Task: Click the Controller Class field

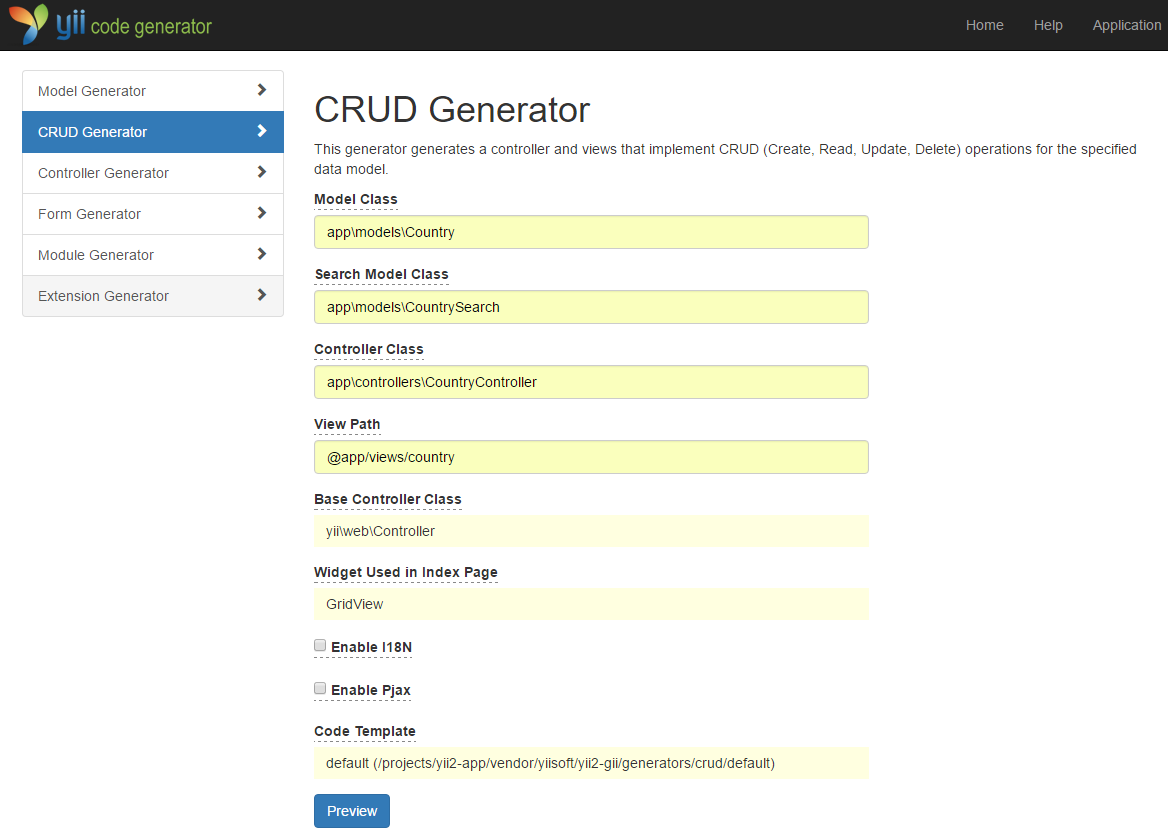Action: pos(590,381)
